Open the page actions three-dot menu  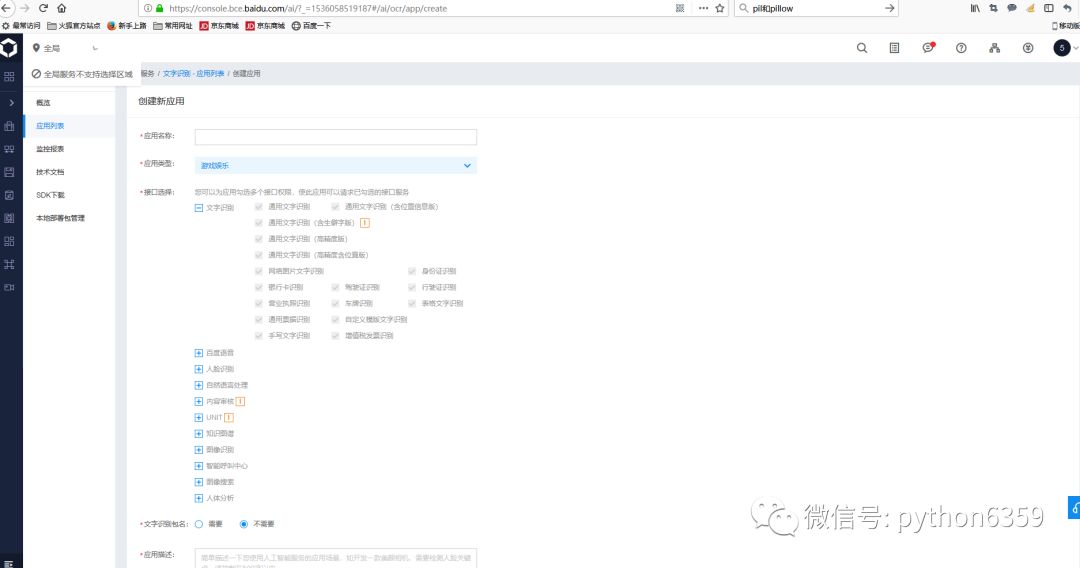(x=703, y=8)
